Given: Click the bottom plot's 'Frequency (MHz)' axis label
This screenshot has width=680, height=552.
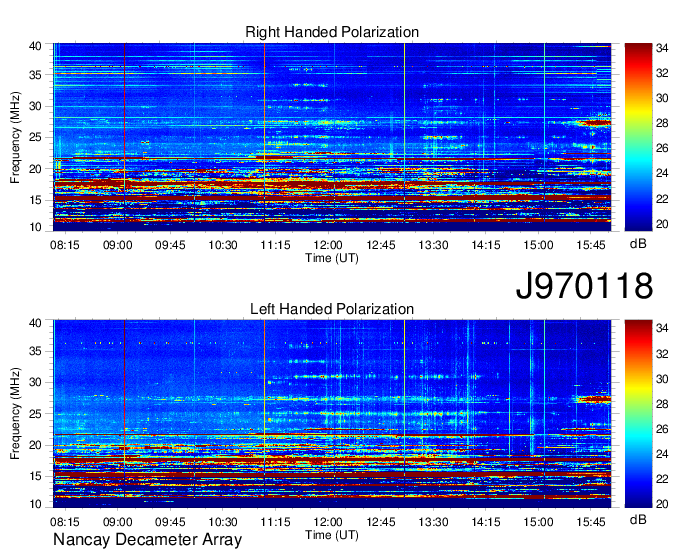Looking at the screenshot, I should (15, 414).
